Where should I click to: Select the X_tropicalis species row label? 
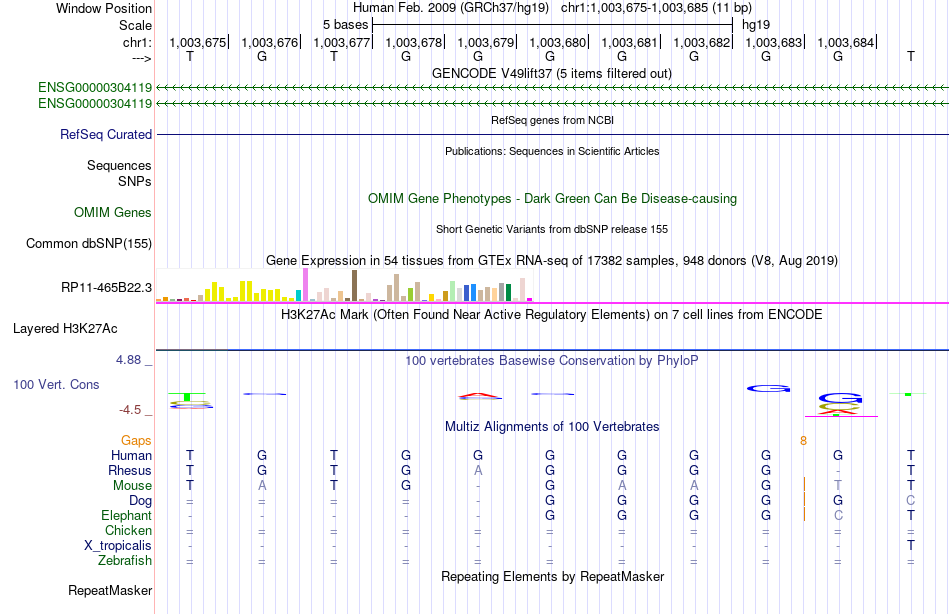coord(118,546)
